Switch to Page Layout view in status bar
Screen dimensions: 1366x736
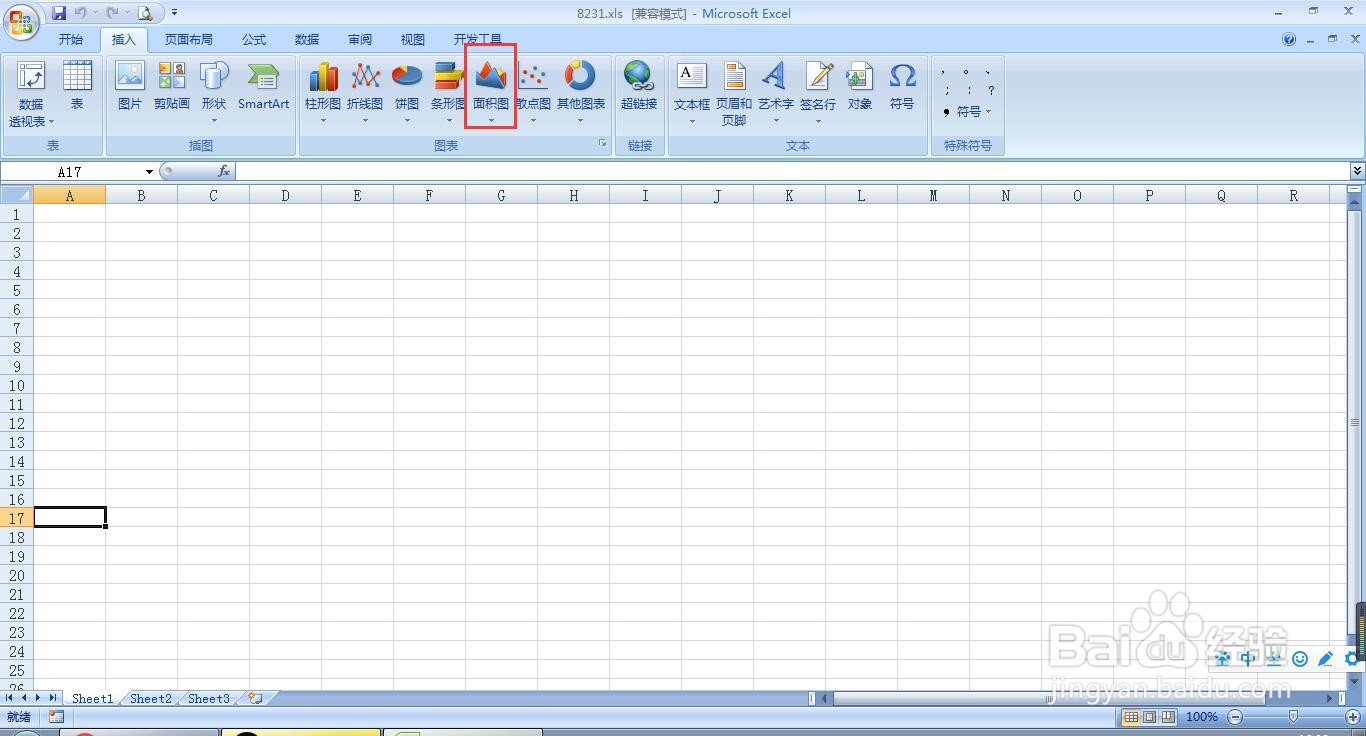click(1149, 717)
